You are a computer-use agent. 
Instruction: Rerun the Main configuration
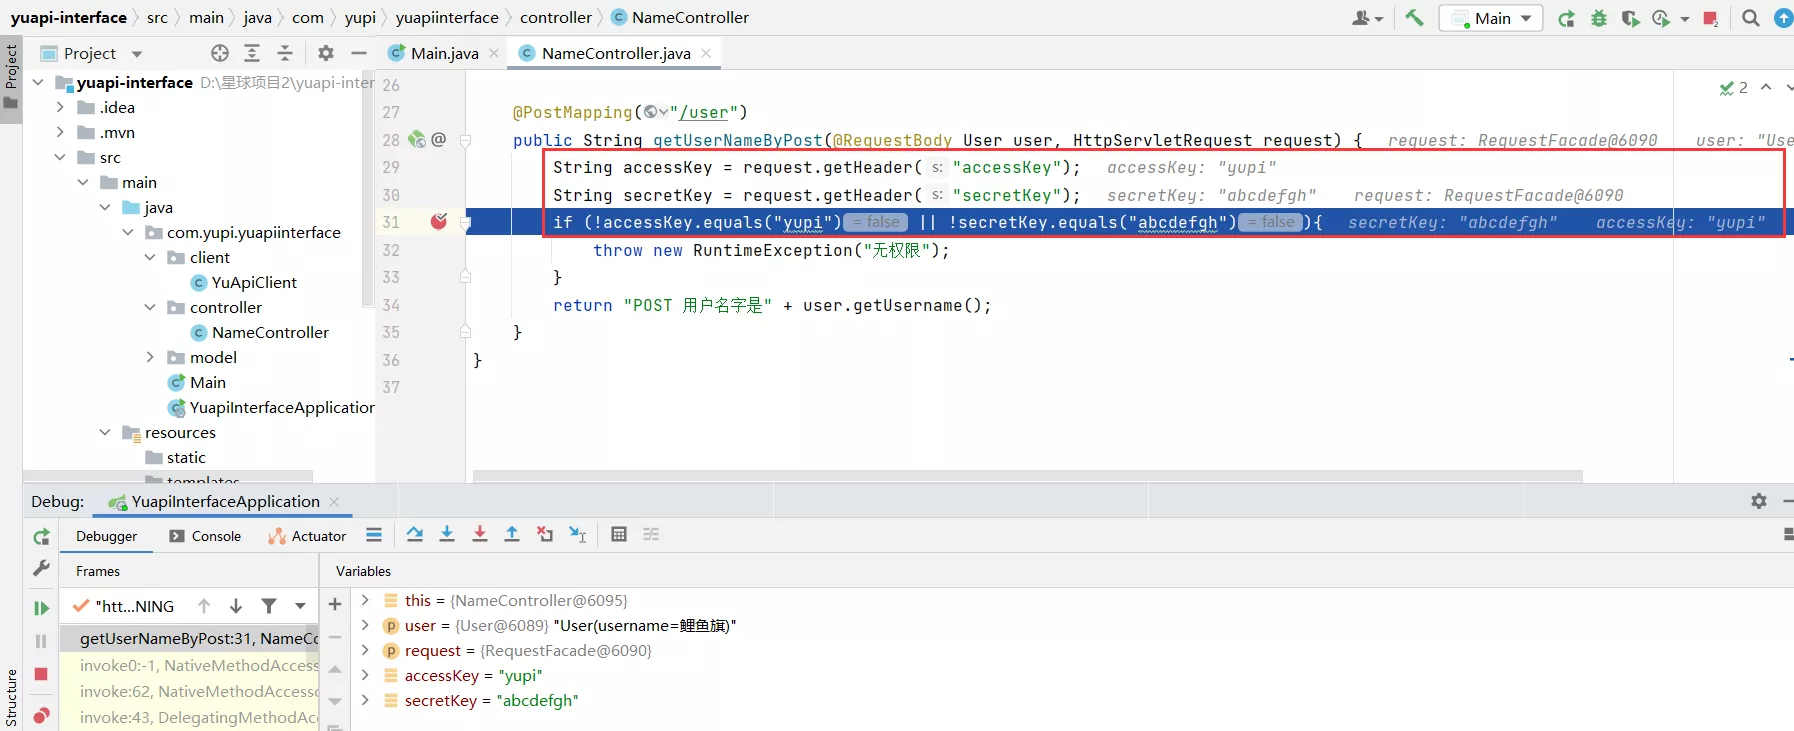pyautogui.click(x=1567, y=18)
